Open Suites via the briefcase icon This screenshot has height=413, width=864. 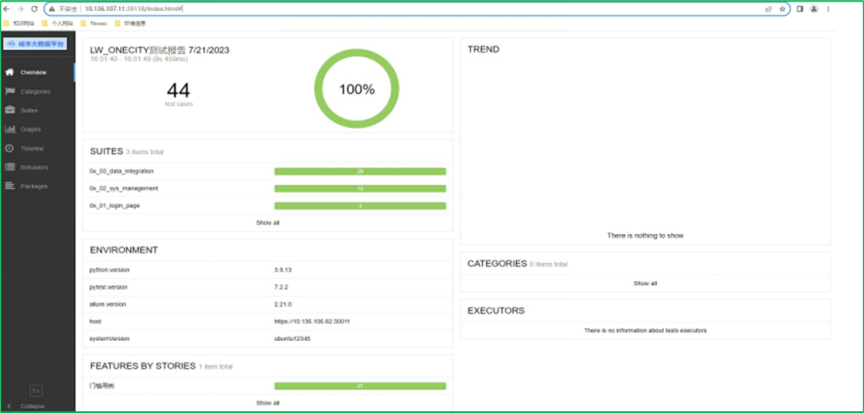pyautogui.click(x=10, y=110)
